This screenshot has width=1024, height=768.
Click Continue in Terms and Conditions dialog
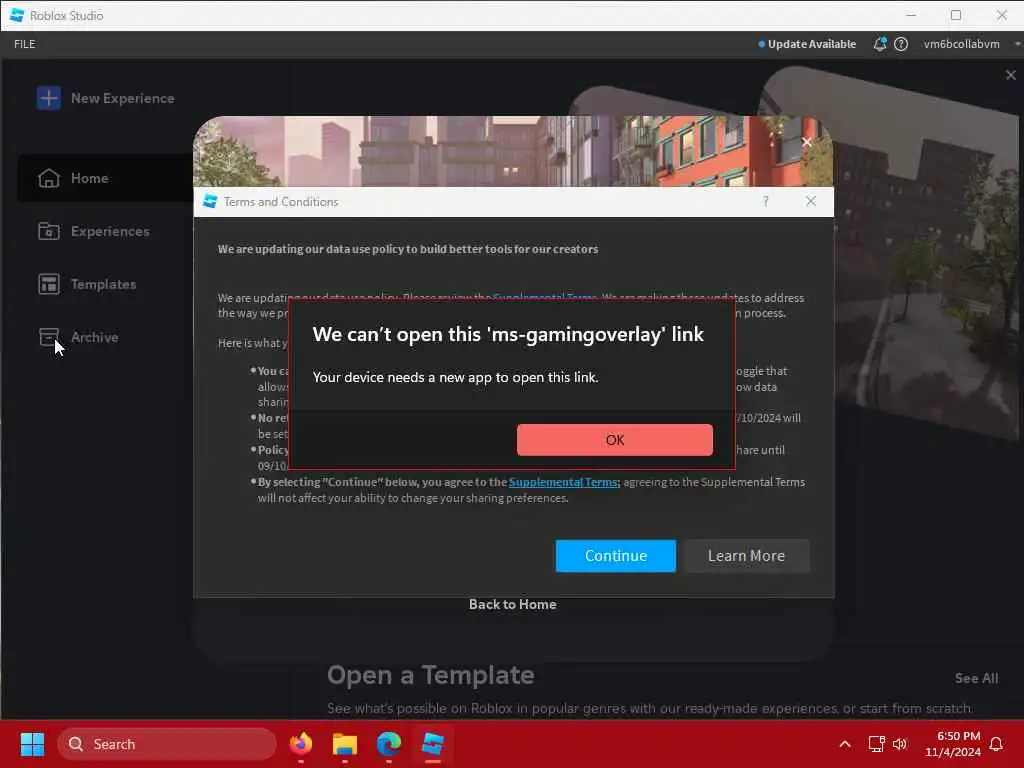pos(615,556)
